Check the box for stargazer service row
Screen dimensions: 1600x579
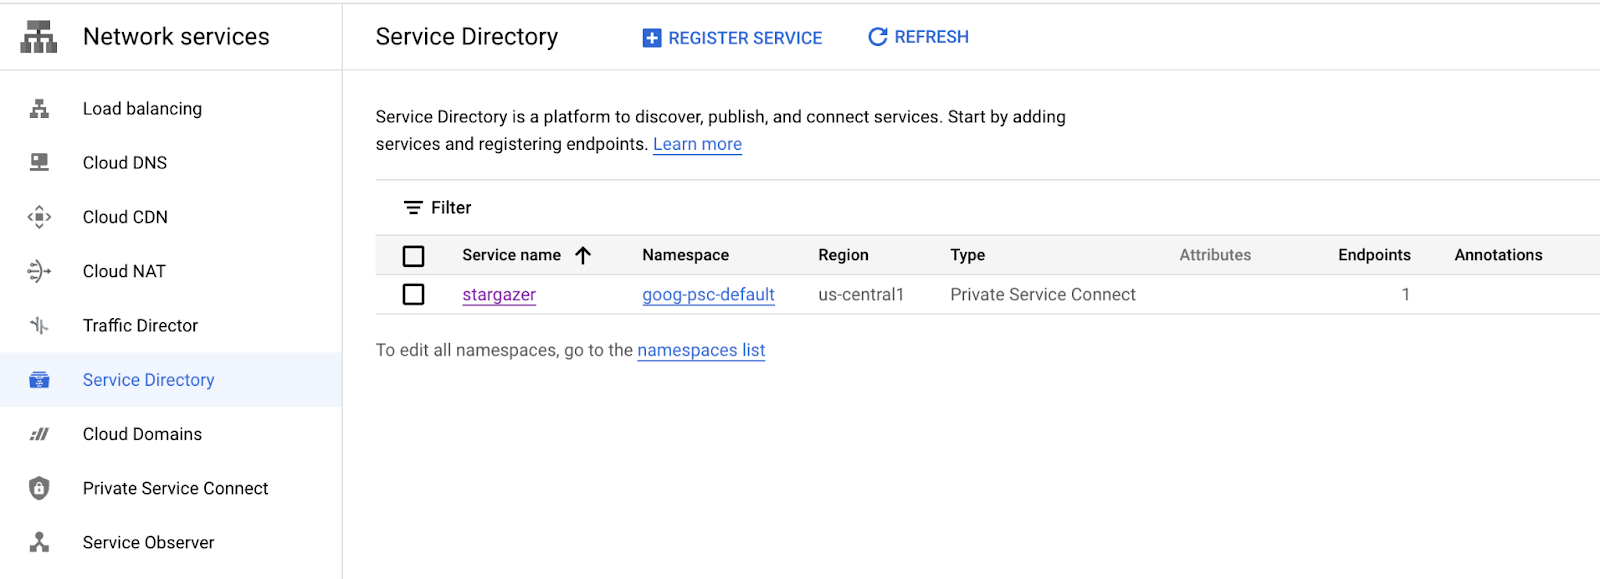(413, 295)
